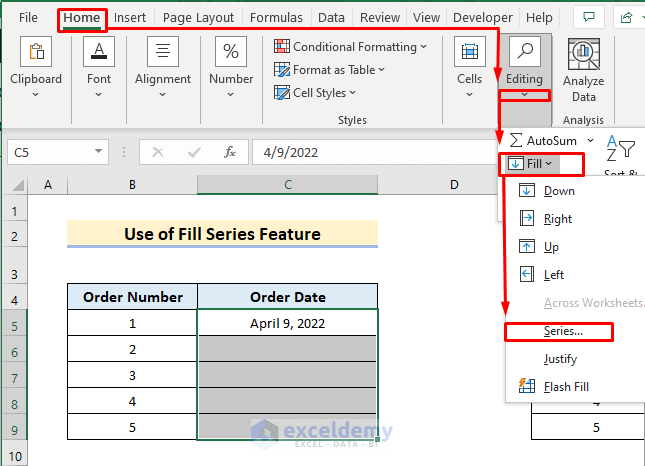Select the cell with April 9, 2022
The width and height of the screenshot is (645, 466).
(288, 323)
